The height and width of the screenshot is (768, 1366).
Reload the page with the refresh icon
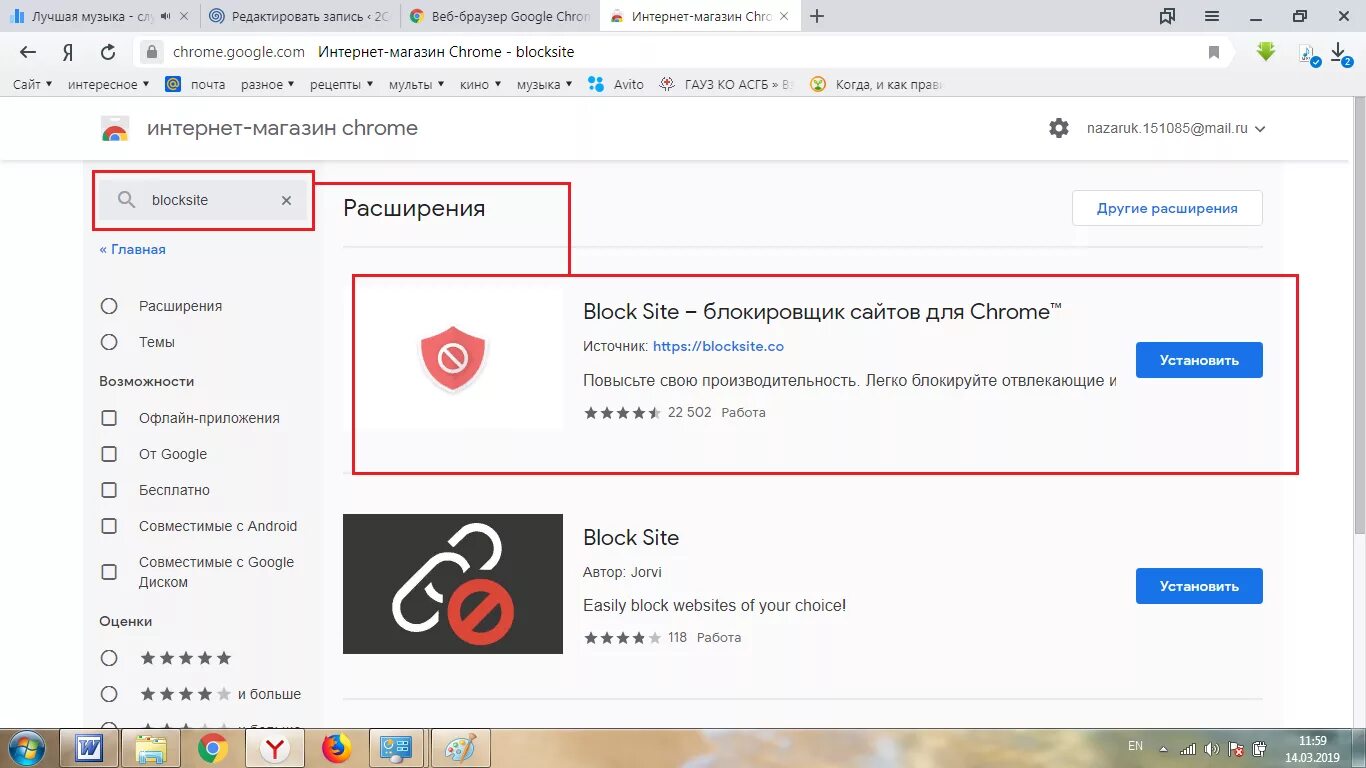coord(108,52)
